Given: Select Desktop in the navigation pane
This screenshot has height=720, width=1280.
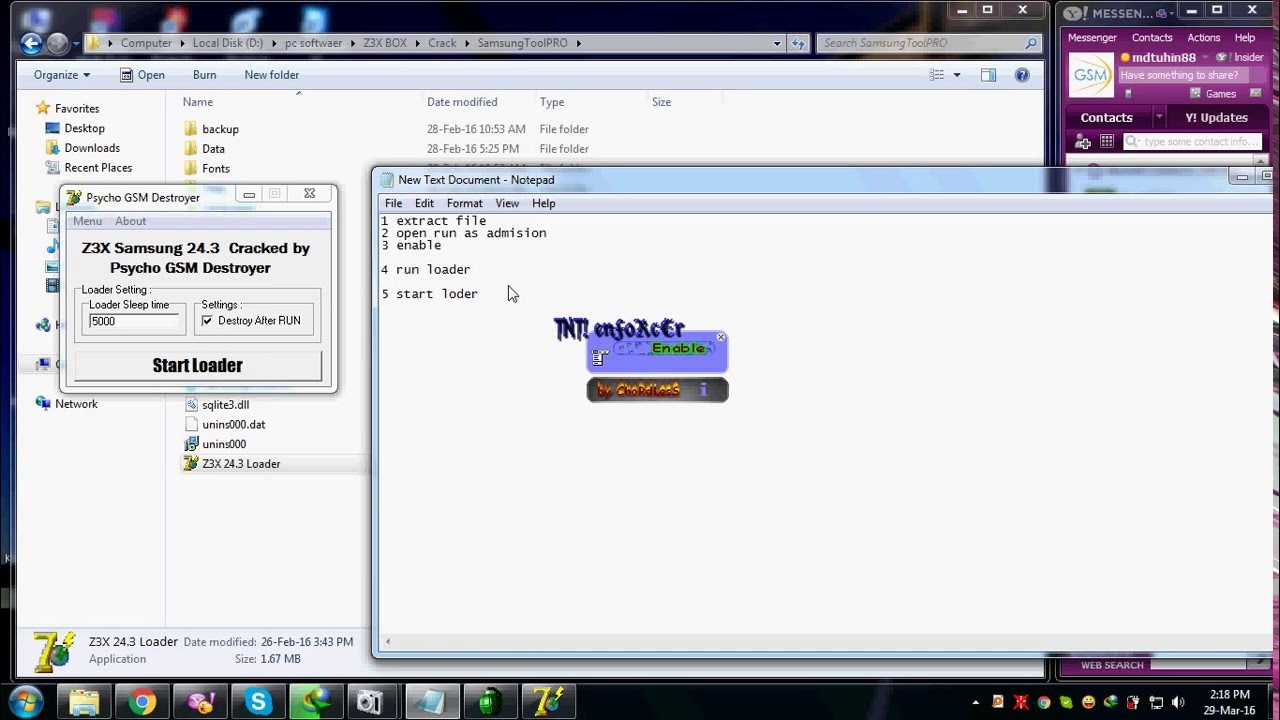Looking at the screenshot, I should 84,128.
